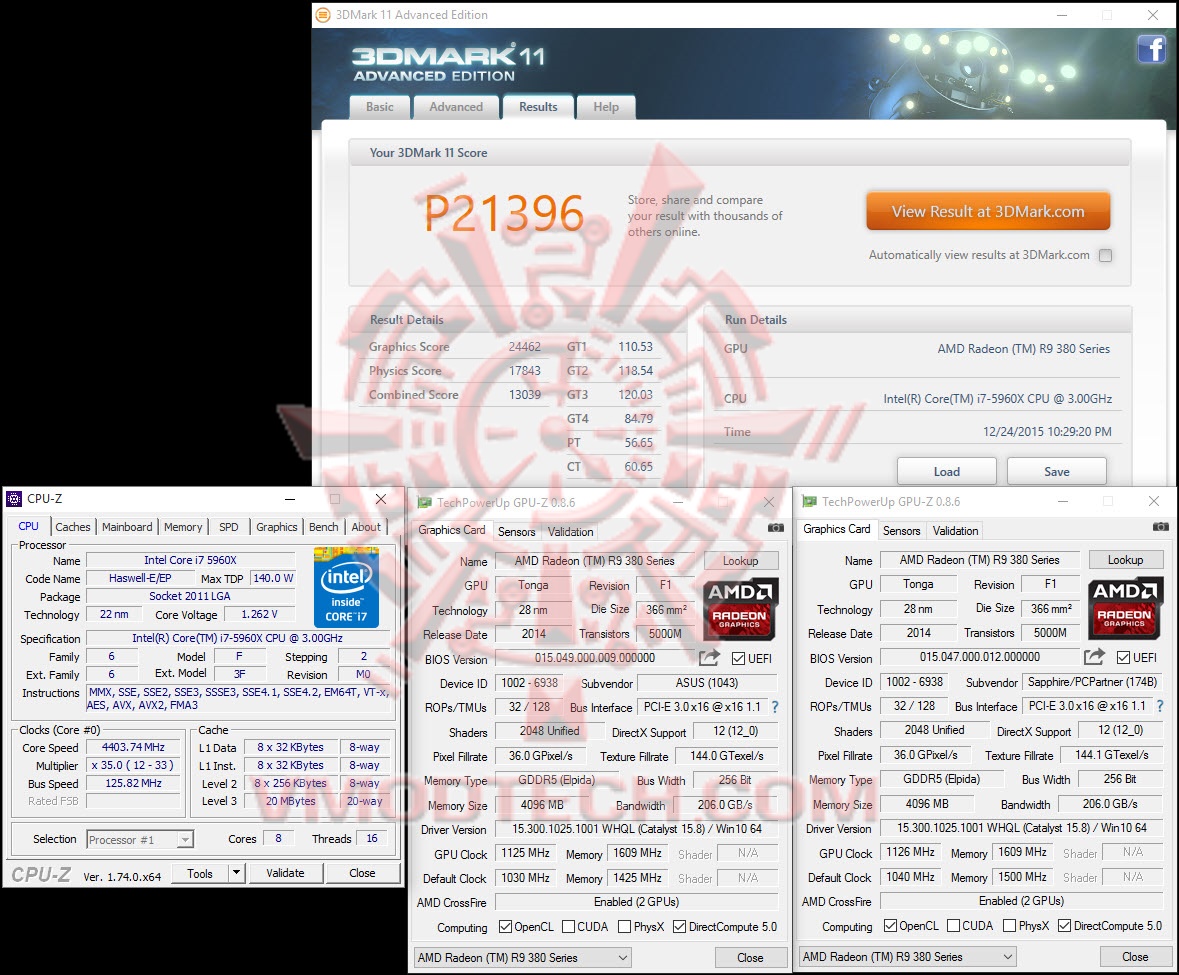Click the Physics Score value 17843
Viewport: 1179px width, 975px height.
(524, 371)
